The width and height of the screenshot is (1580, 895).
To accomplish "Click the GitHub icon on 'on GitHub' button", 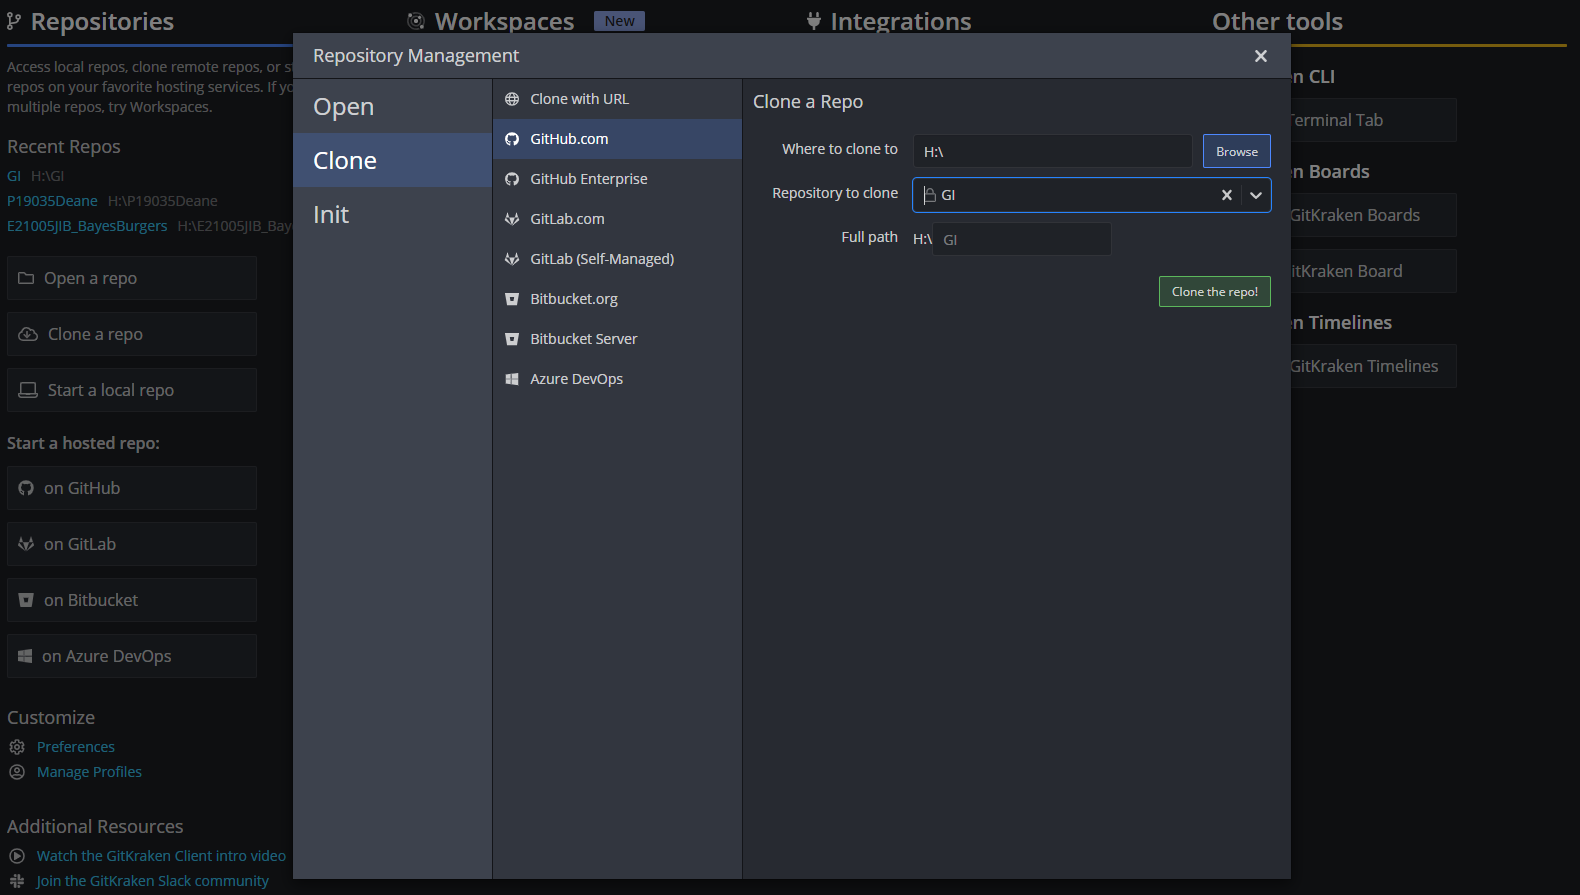I will 26,488.
